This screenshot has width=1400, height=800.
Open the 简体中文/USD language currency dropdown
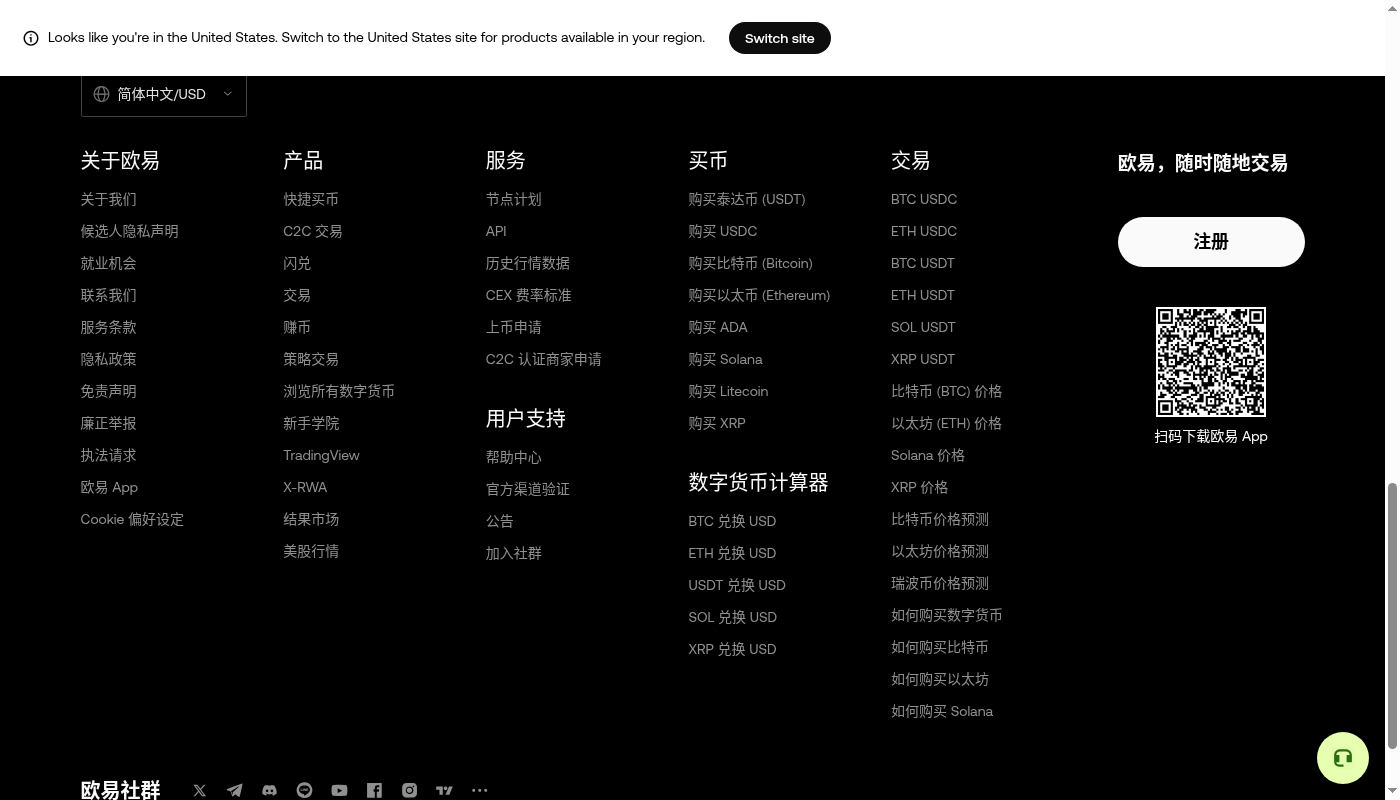pyautogui.click(x=164, y=94)
